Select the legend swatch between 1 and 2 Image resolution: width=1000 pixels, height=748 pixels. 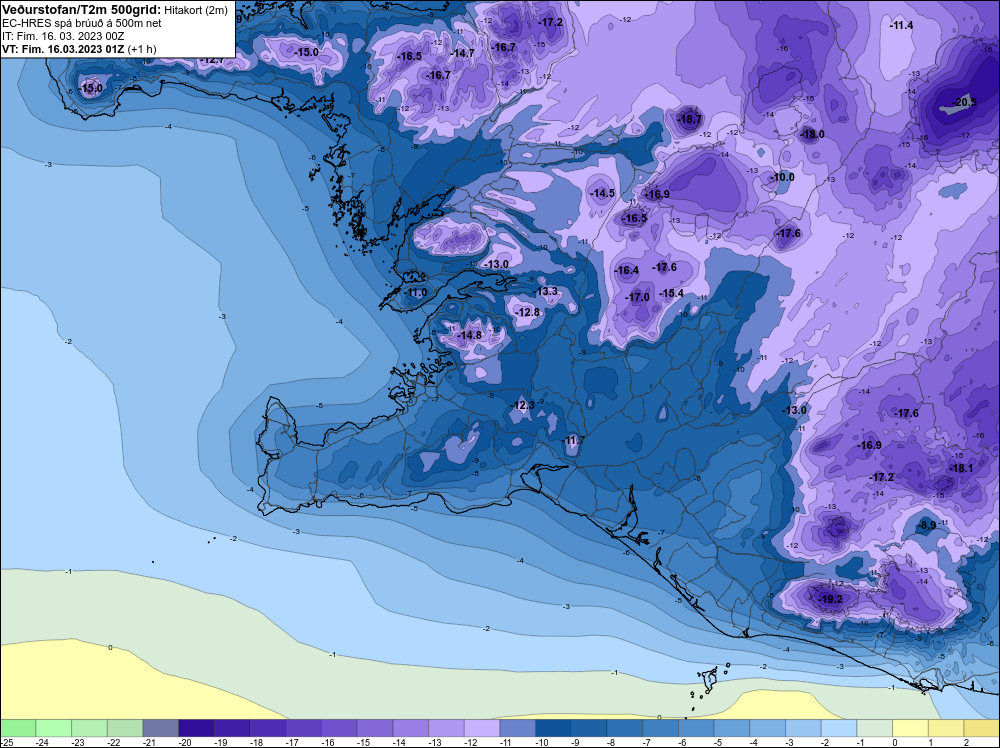click(946, 728)
